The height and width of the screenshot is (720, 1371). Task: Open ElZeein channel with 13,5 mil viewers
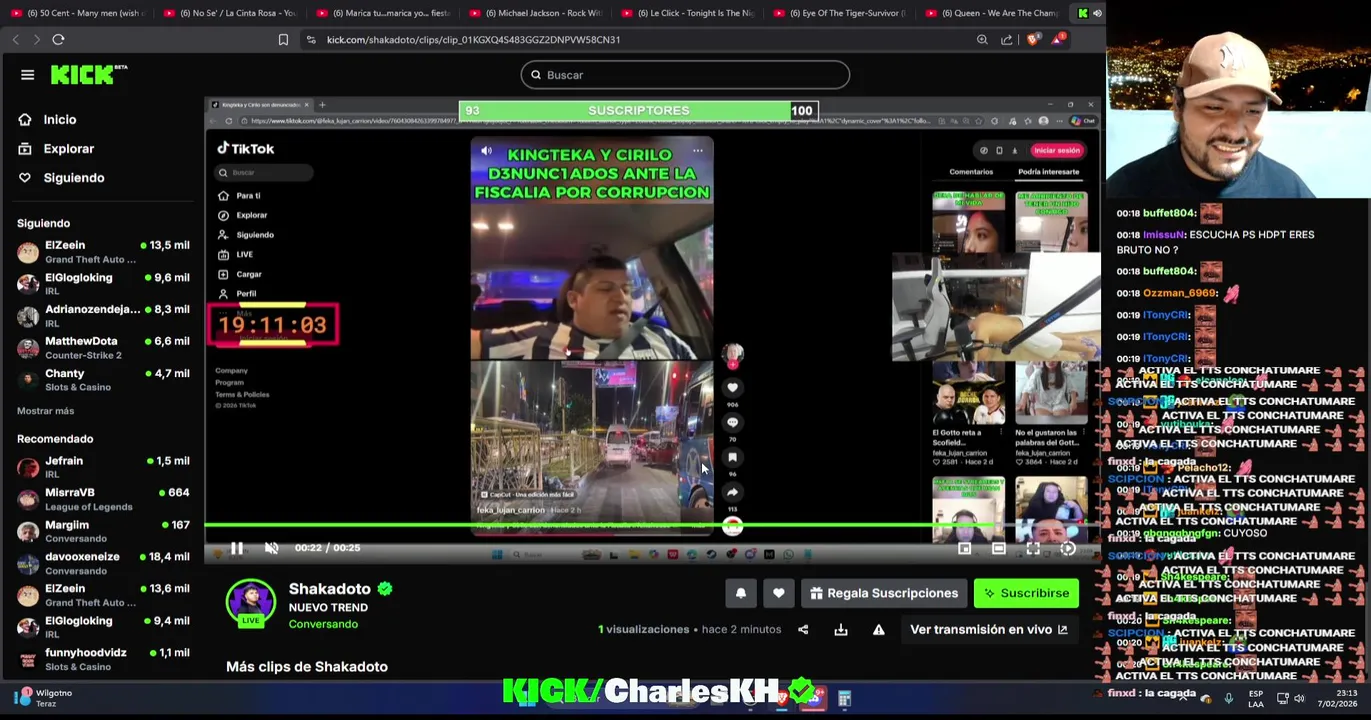103,252
